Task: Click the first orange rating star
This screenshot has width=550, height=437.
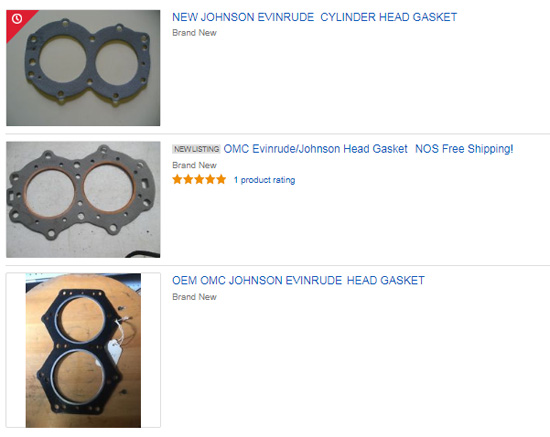Action: pyautogui.click(x=177, y=180)
